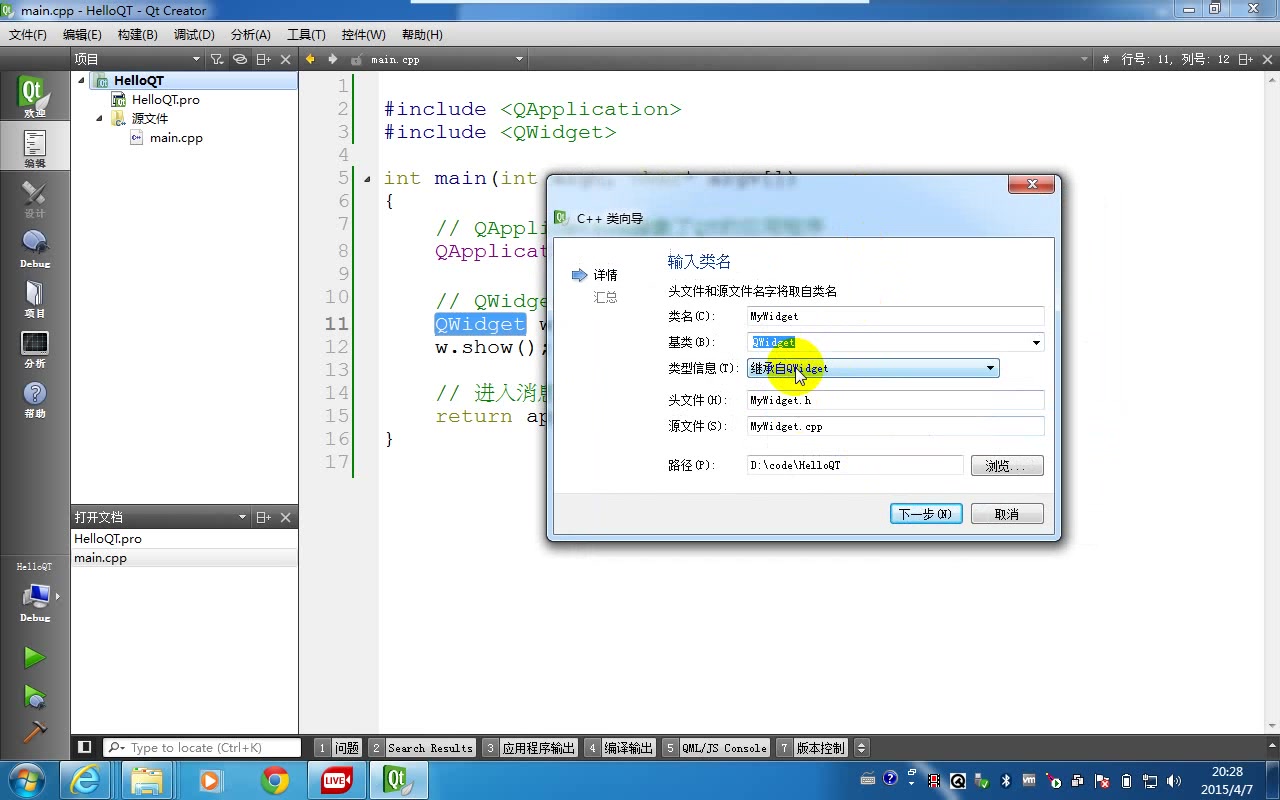Click the filter tree icon in project panel
Image resolution: width=1280 pixels, height=800 pixels.
(216, 59)
